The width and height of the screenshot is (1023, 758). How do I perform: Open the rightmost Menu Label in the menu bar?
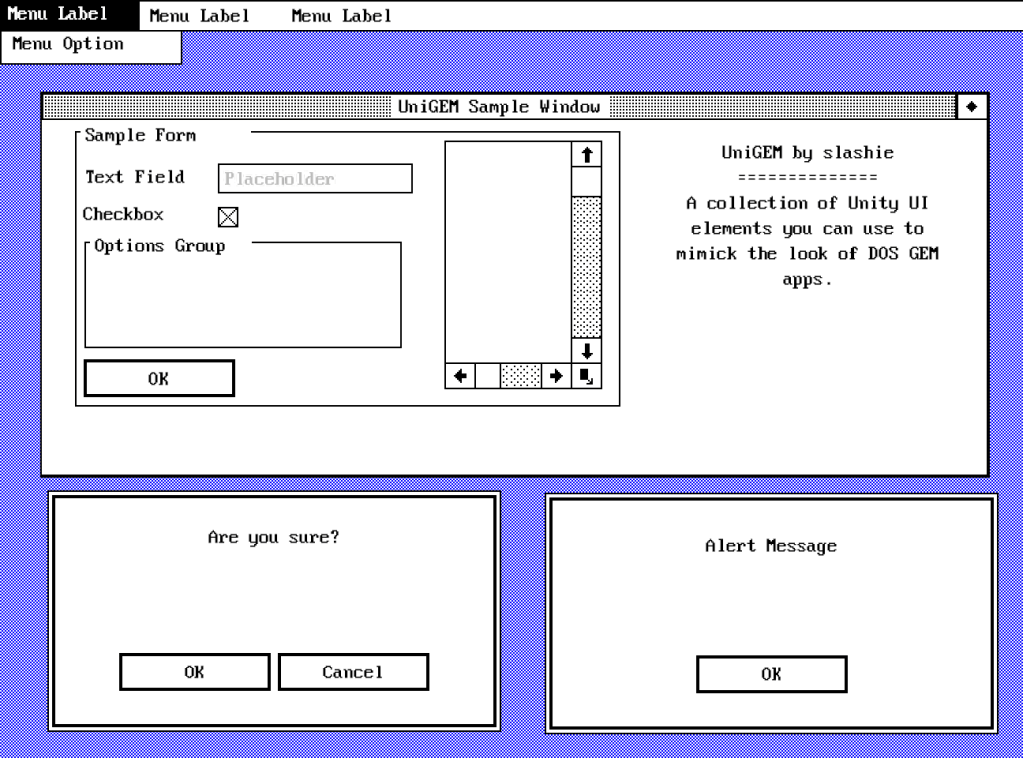pos(341,16)
